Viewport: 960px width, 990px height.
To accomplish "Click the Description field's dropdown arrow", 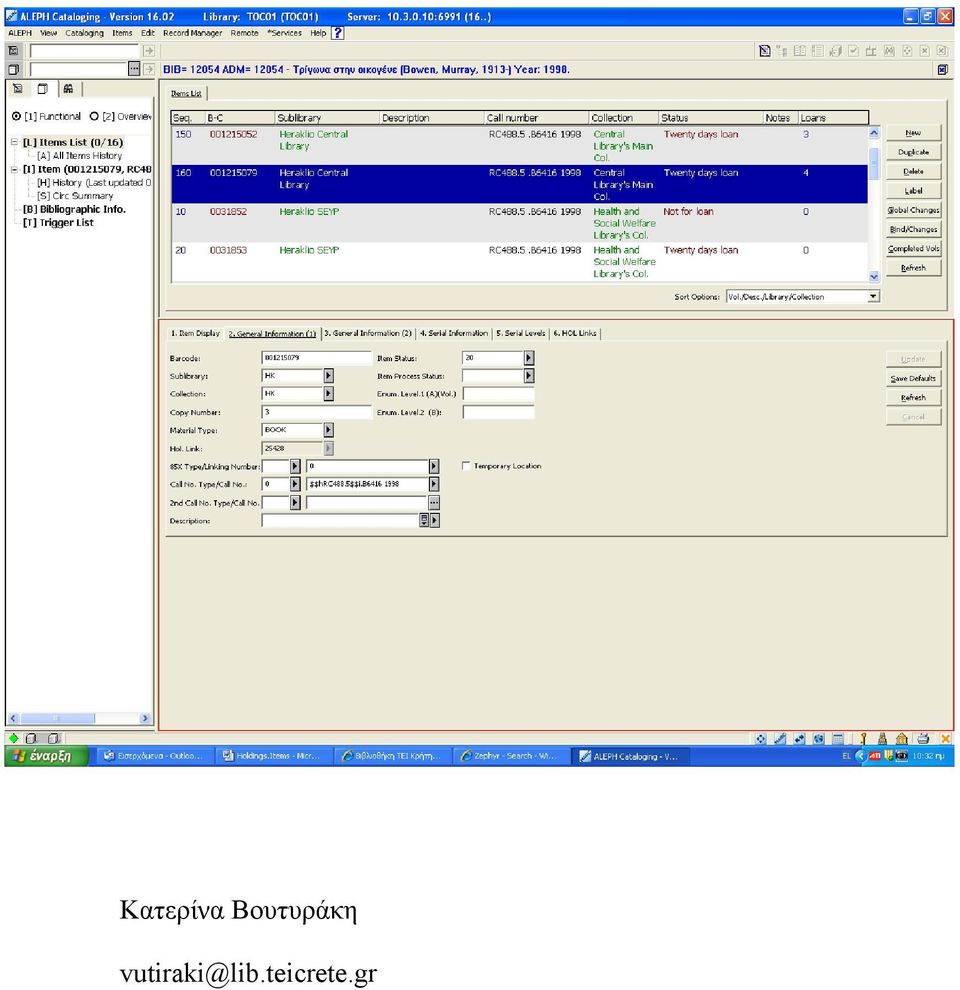I will [435, 521].
